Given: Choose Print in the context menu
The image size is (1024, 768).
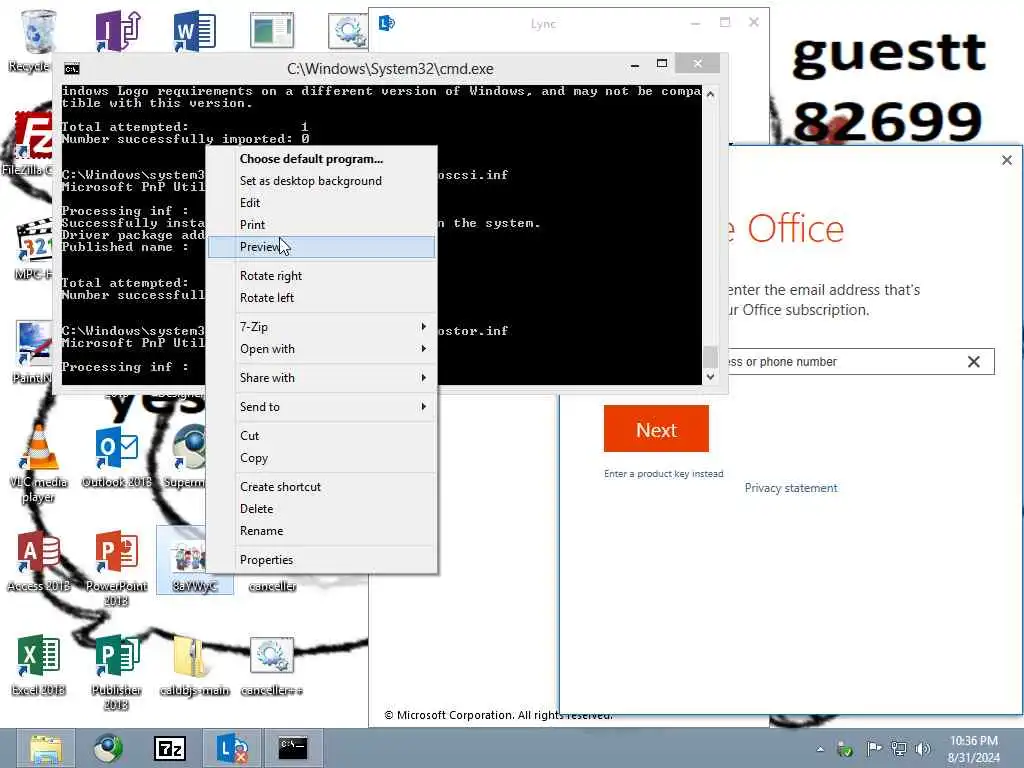Looking at the screenshot, I should pyautogui.click(x=321, y=225).
